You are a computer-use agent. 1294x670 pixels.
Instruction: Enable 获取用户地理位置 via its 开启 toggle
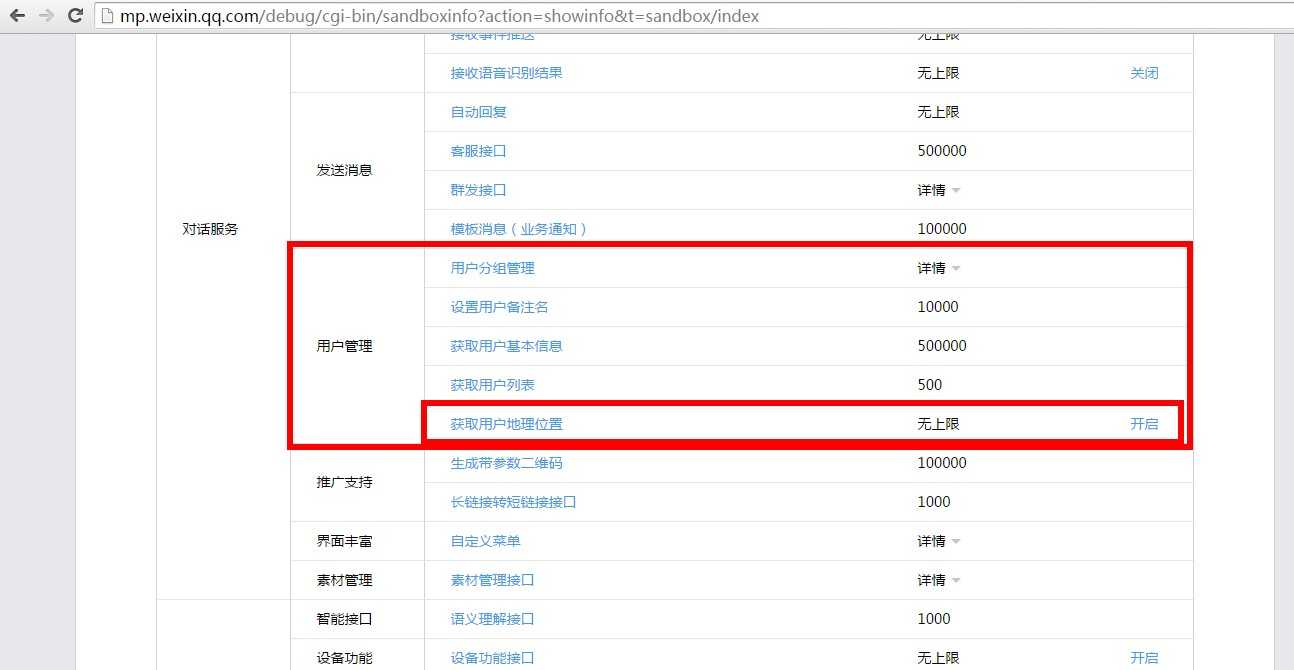[1145, 423]
